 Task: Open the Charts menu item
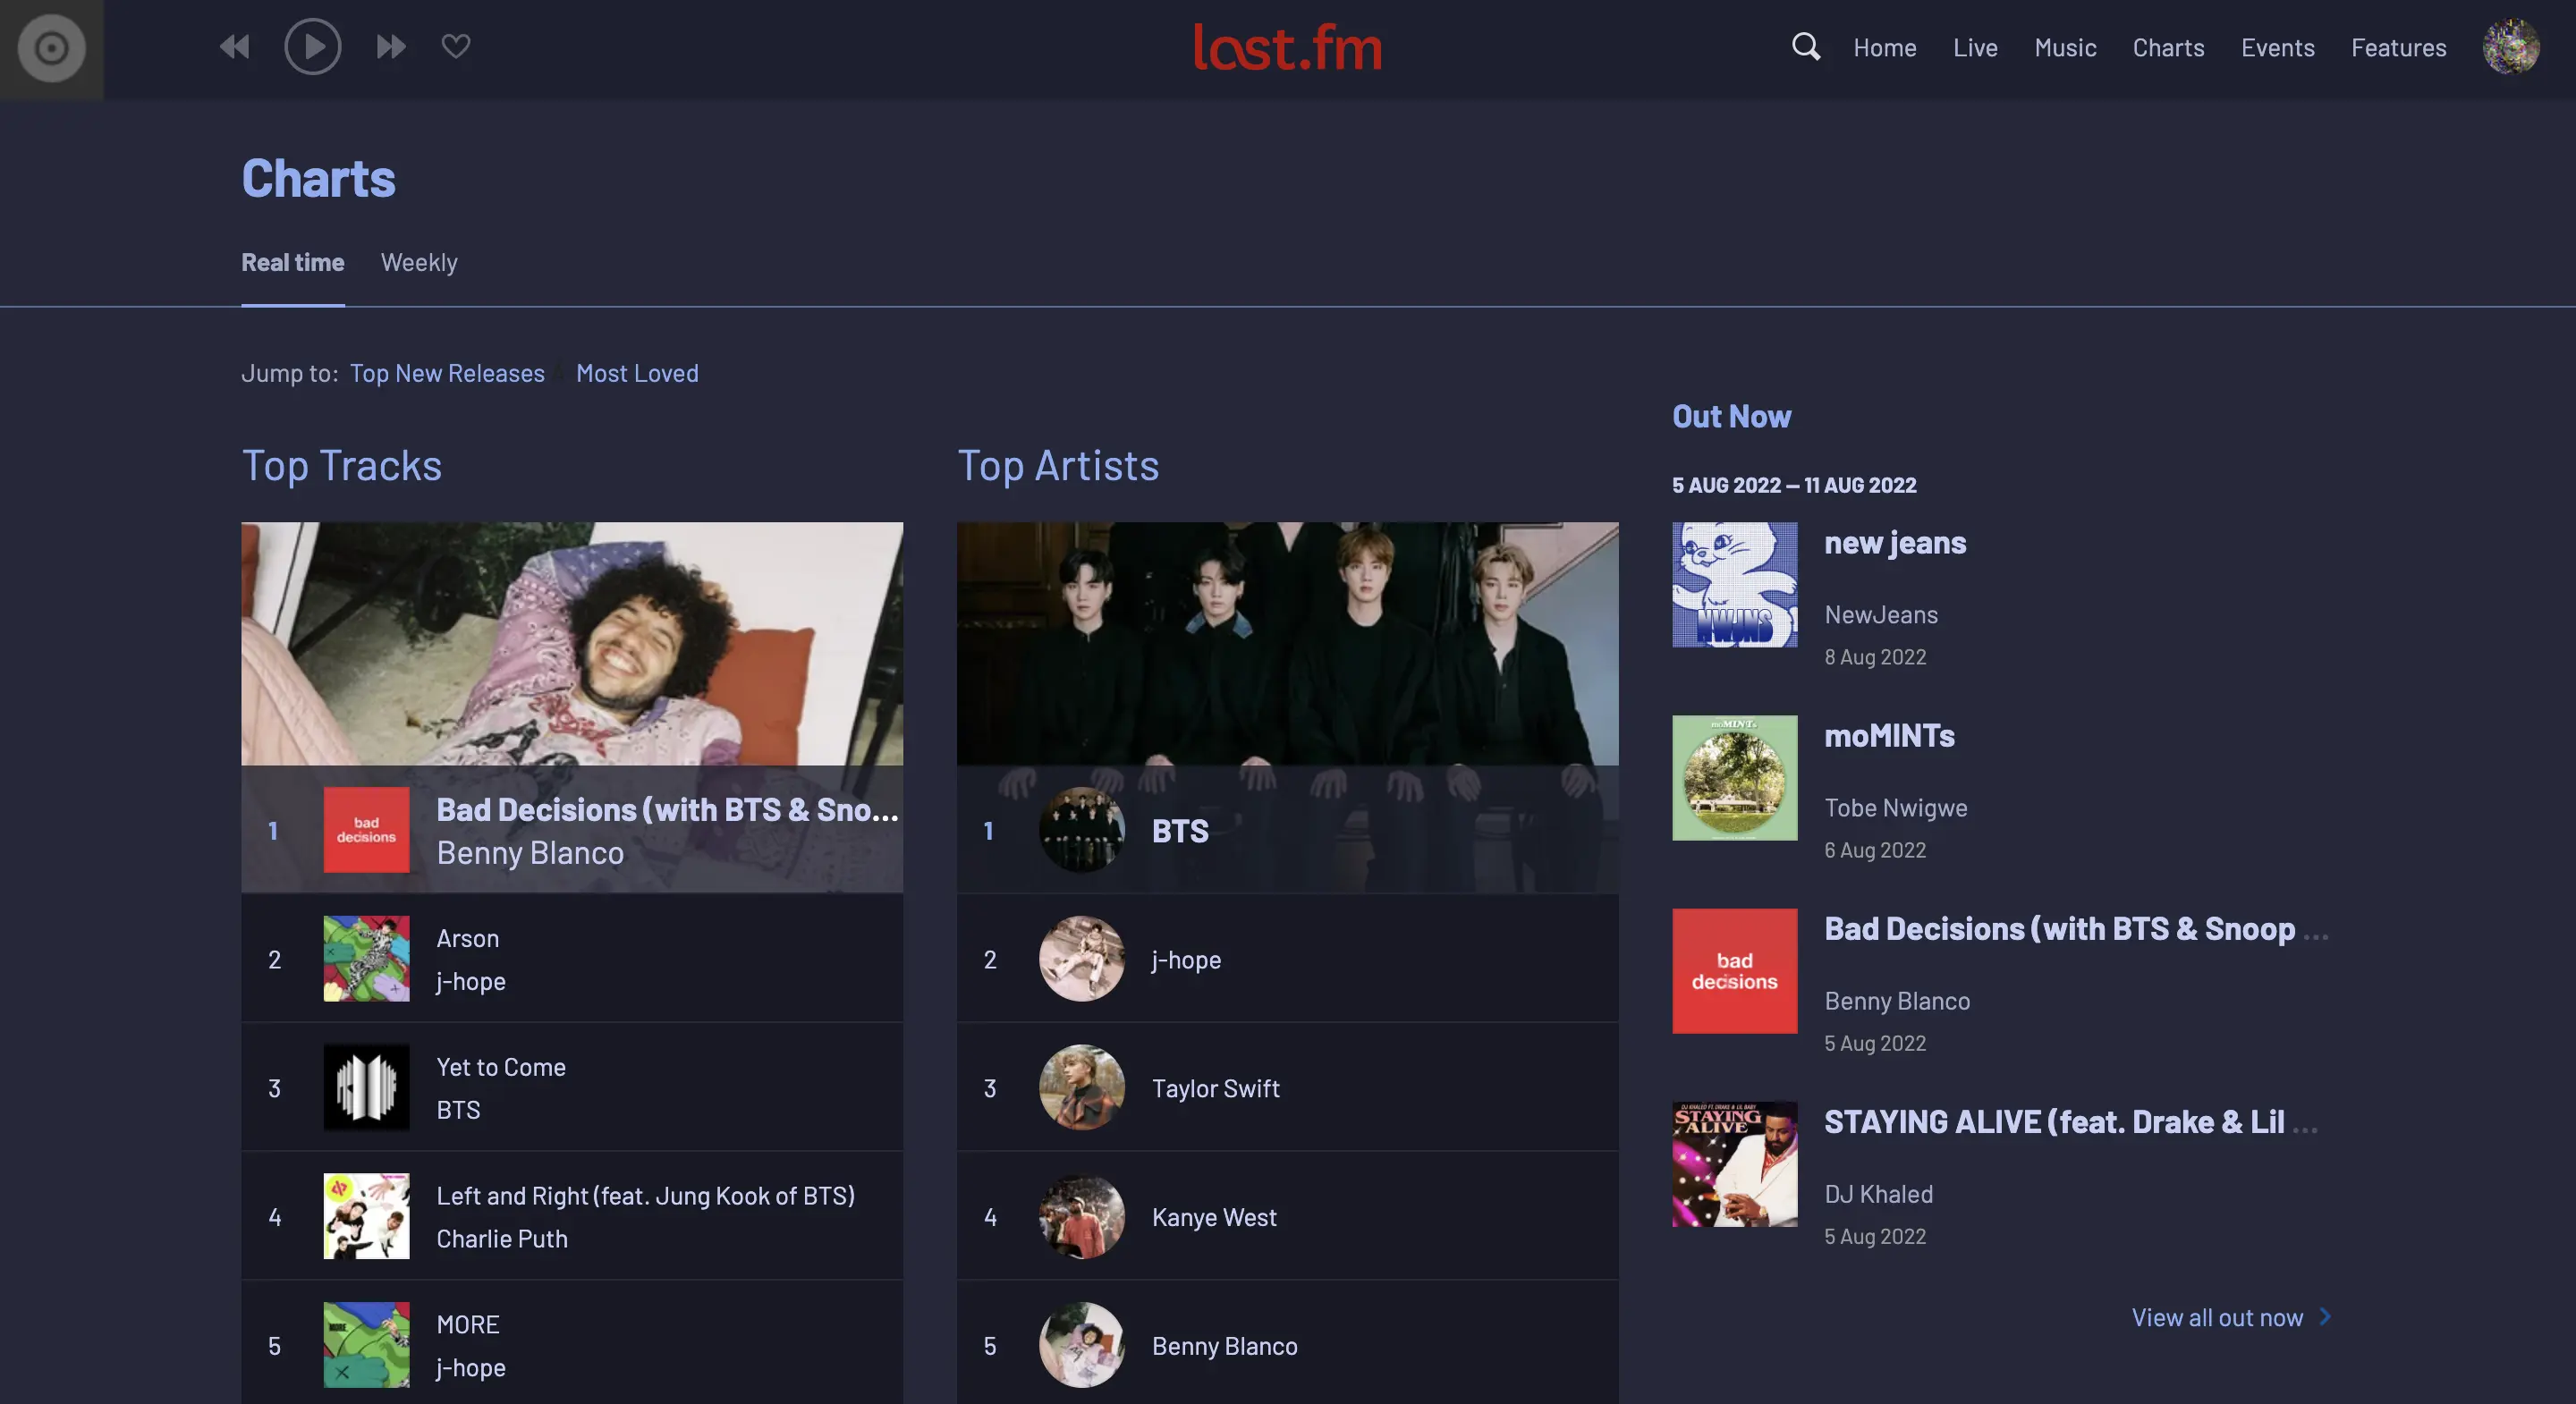click(2168, 47)
